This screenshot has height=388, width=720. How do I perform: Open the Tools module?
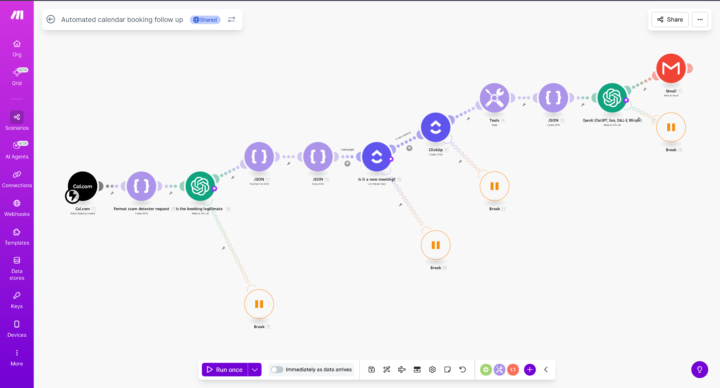tap(494, 98)
